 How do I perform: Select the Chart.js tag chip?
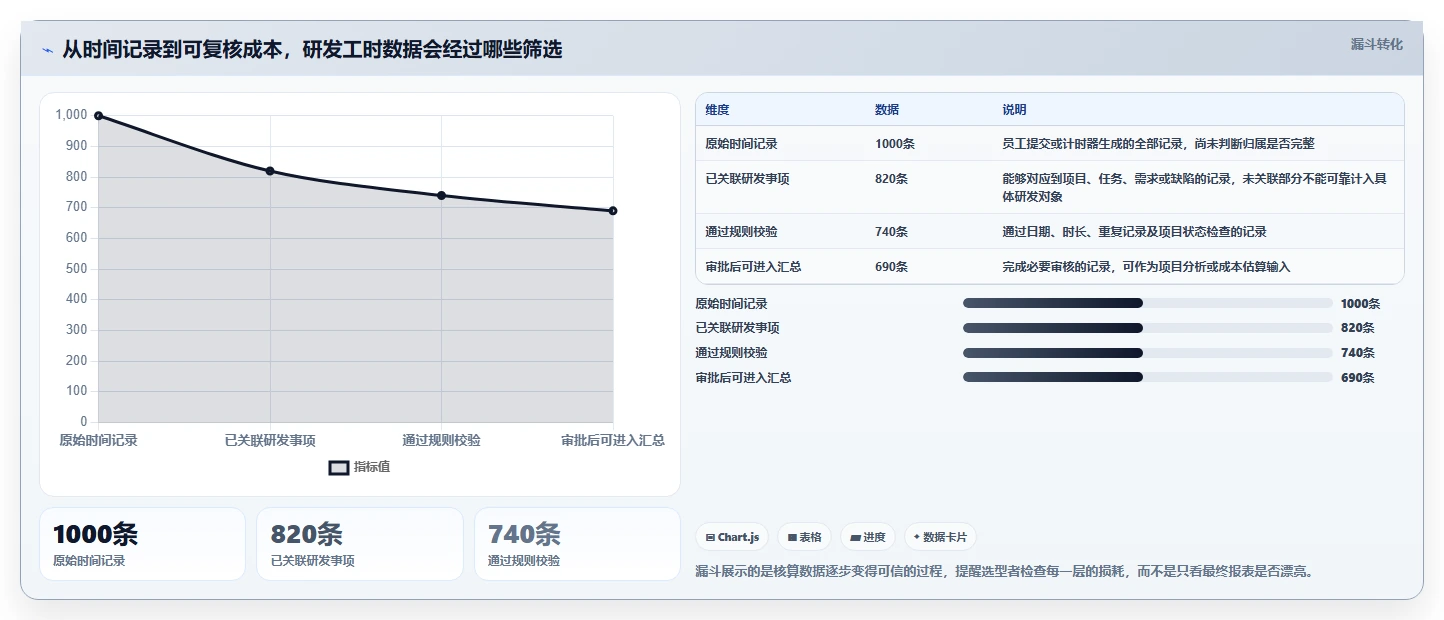tap(732, 537)
